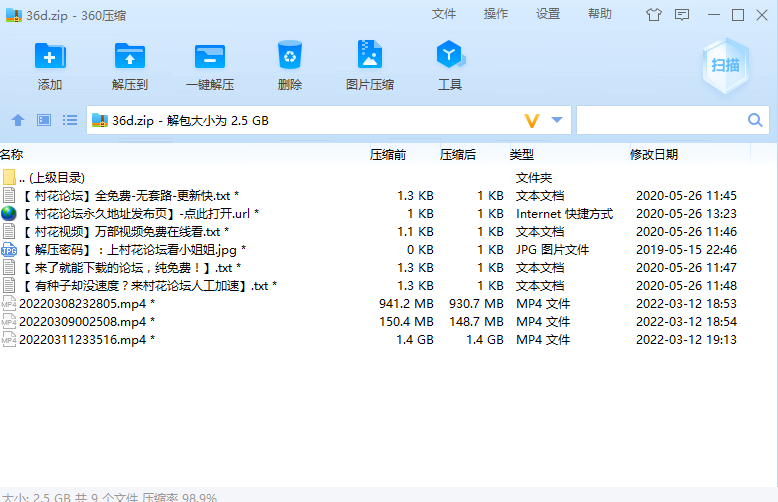Sort files by 名称 column header
778x502 pixels.
tap(12, 154)
